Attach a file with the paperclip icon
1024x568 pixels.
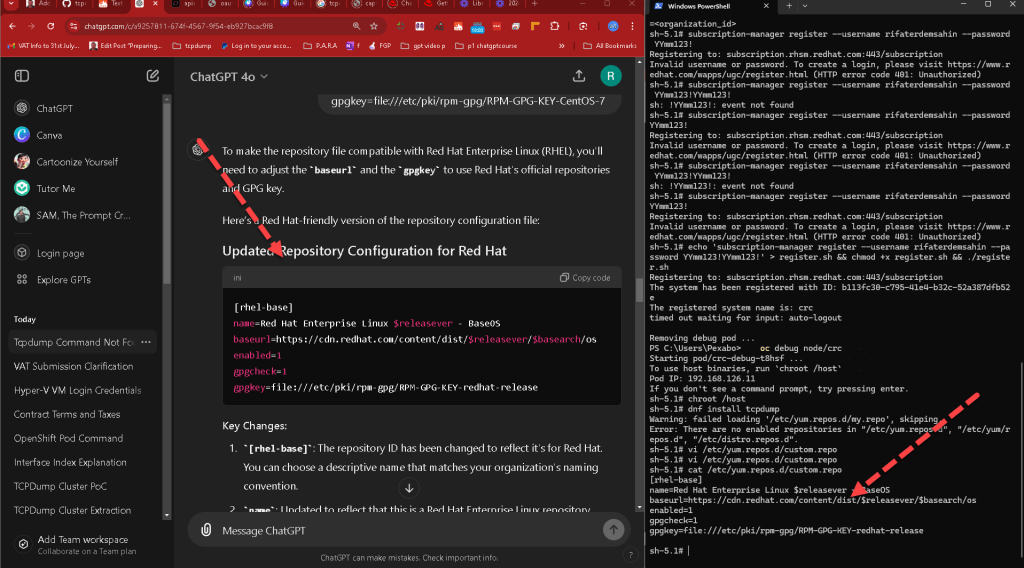click(x=206, y=530)
